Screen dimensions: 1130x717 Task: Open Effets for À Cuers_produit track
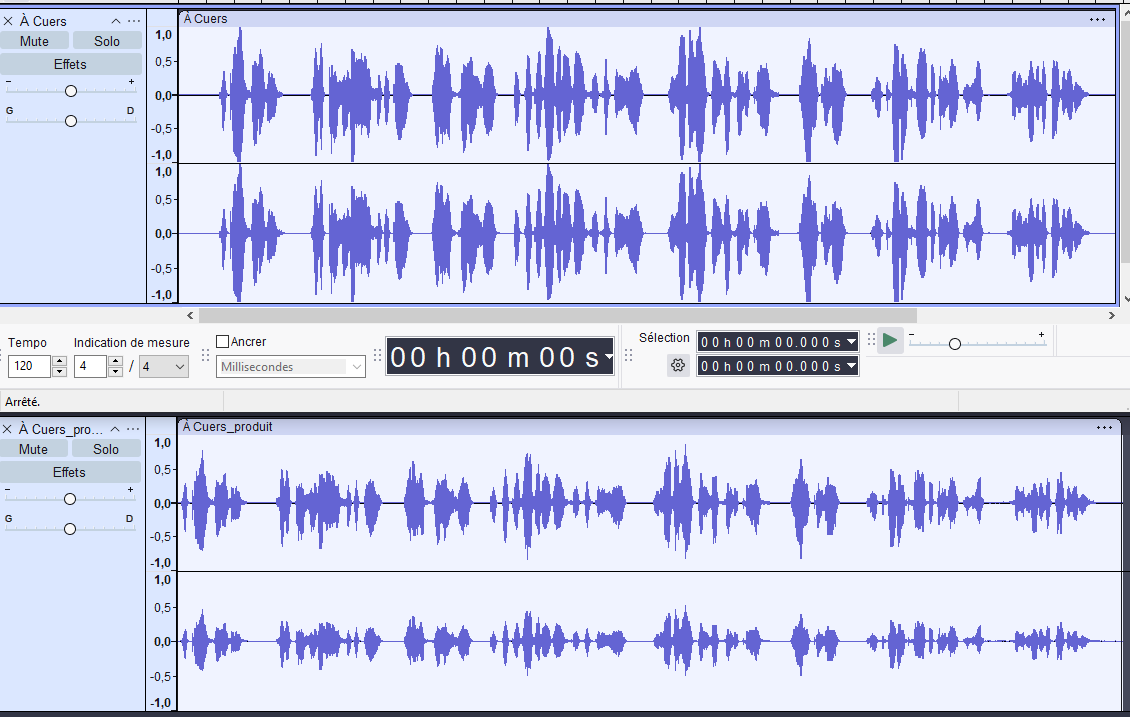(69, 472)
